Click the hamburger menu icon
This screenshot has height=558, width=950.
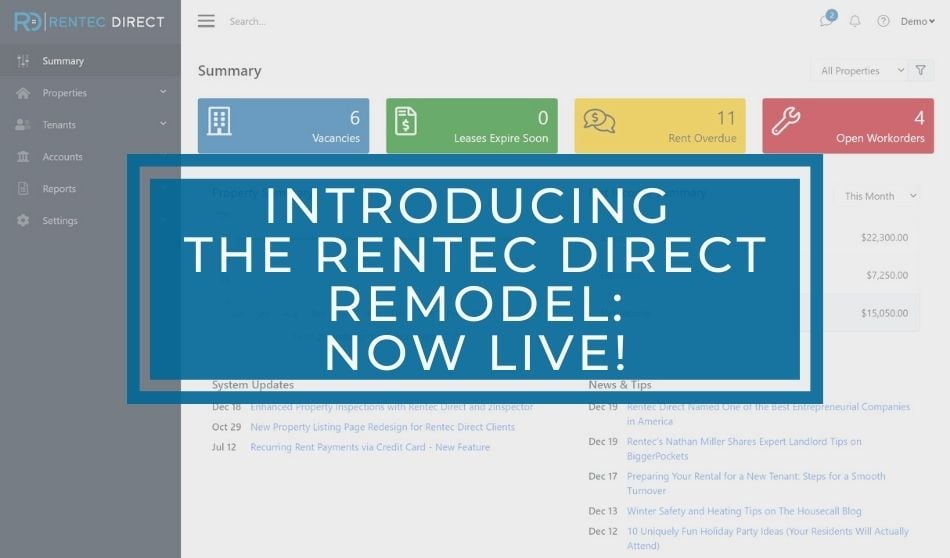point(206,21)
